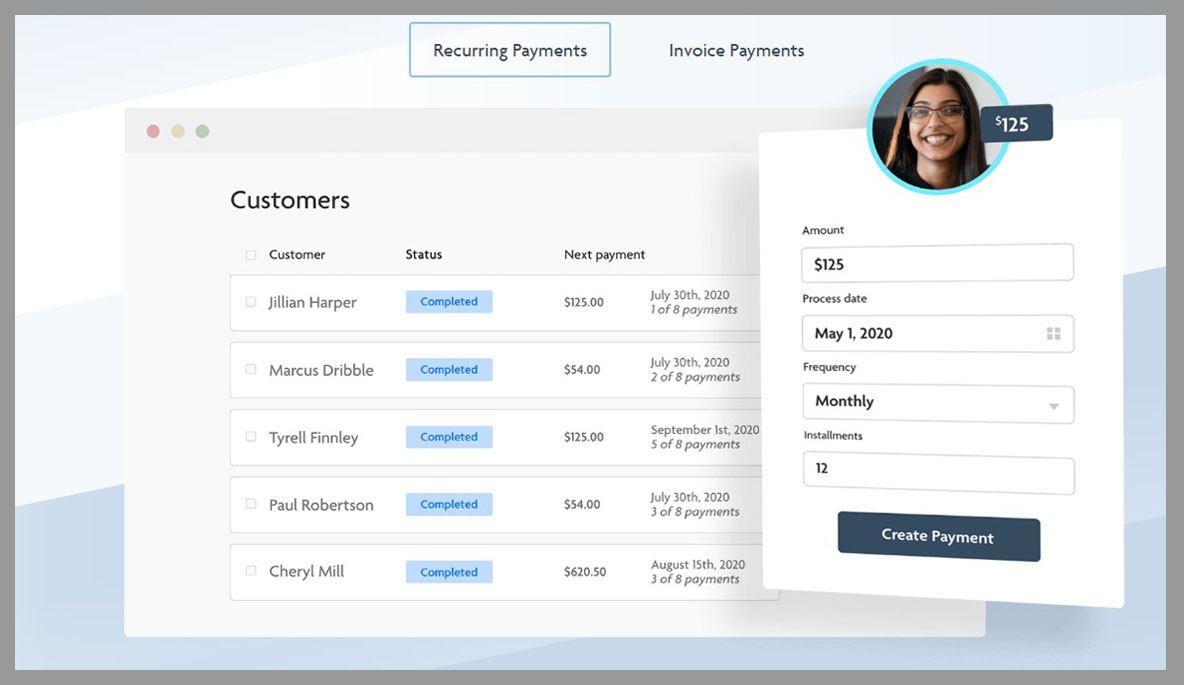Click $54.00 amount in Marcus Dribble's row
1184x685 pixels.
582,369
